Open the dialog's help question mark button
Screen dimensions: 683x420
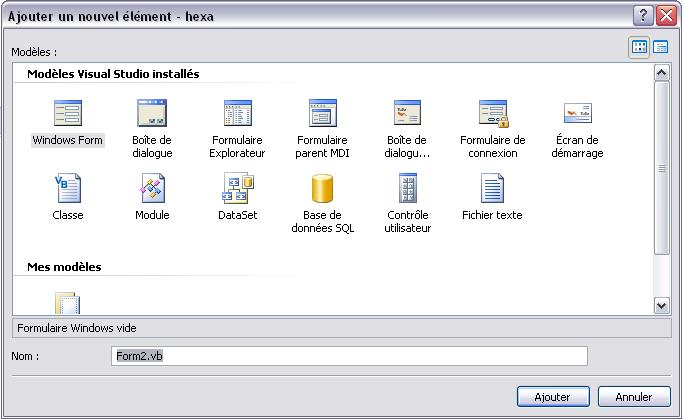(643, 15)
